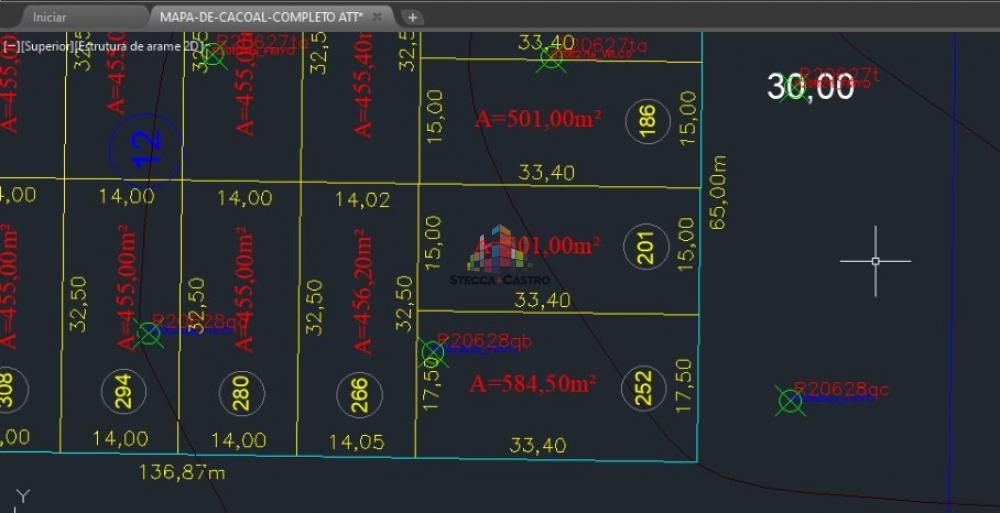This screenshot has height=513, width=1000.
Task: Select the blue circled block number 12
Action: (146, 150)
